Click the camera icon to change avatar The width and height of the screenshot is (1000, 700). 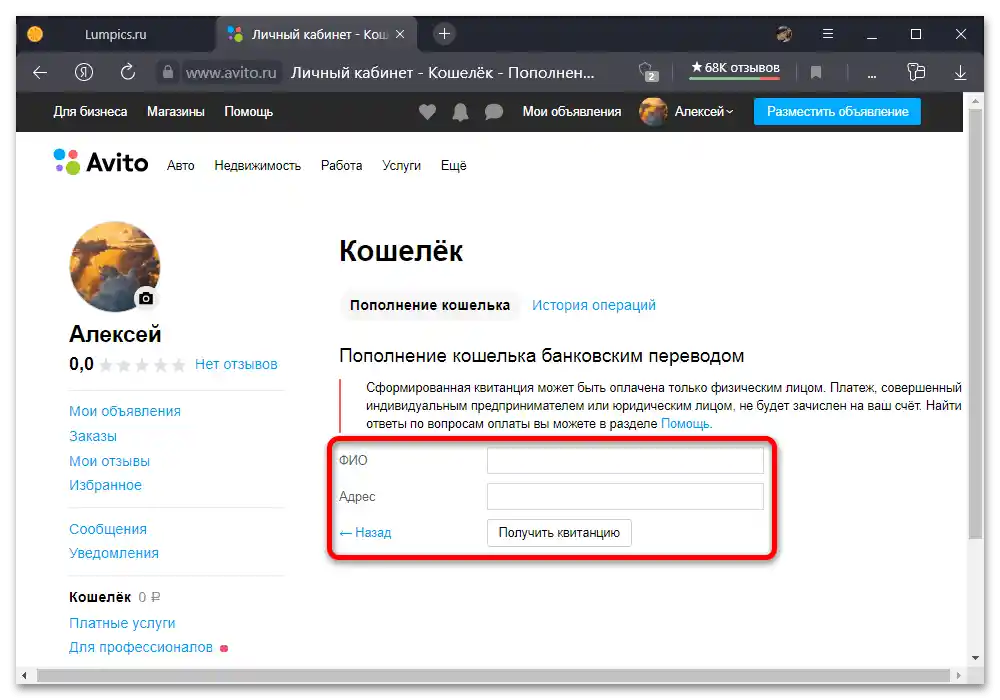pyautogui.click(x=146, y=298)
